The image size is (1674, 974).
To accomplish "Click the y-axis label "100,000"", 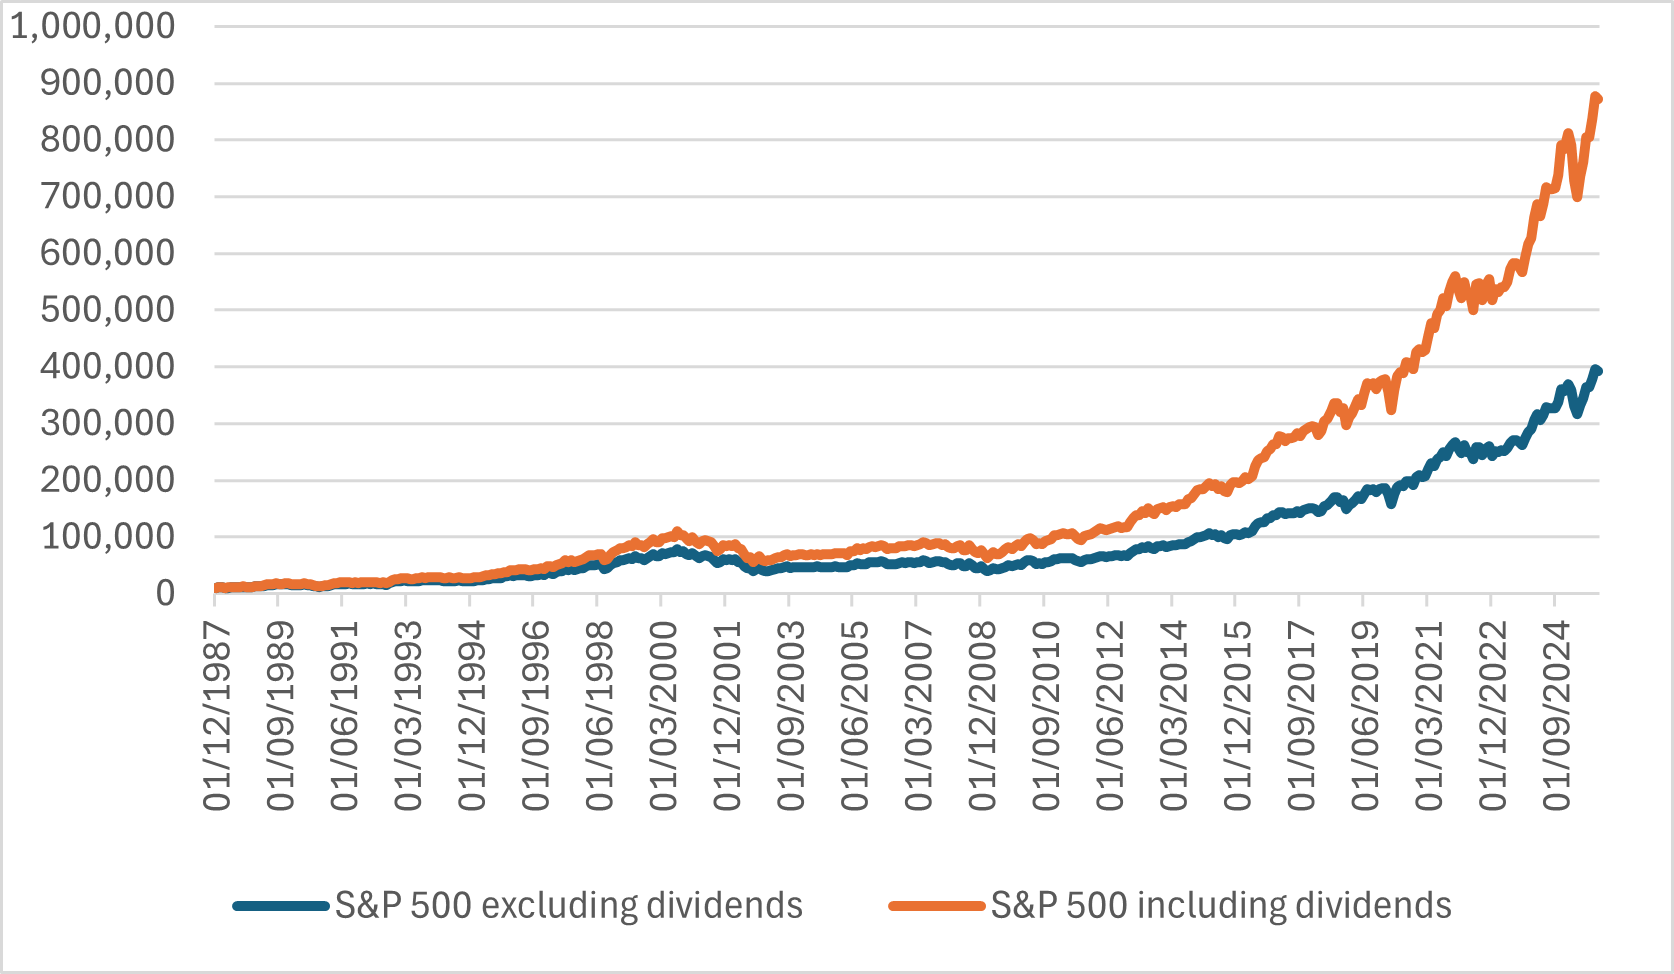I will (x=108, y=537).
